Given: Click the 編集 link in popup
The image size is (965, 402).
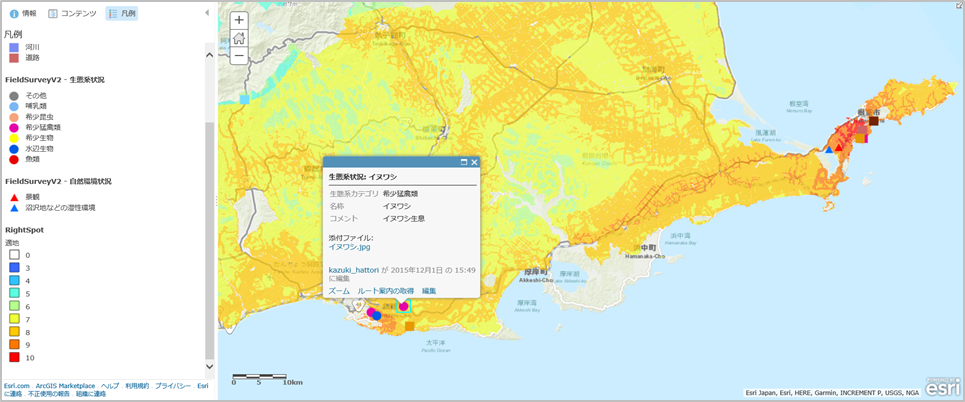Looking at the screenshot, I should tap(429, 290).
